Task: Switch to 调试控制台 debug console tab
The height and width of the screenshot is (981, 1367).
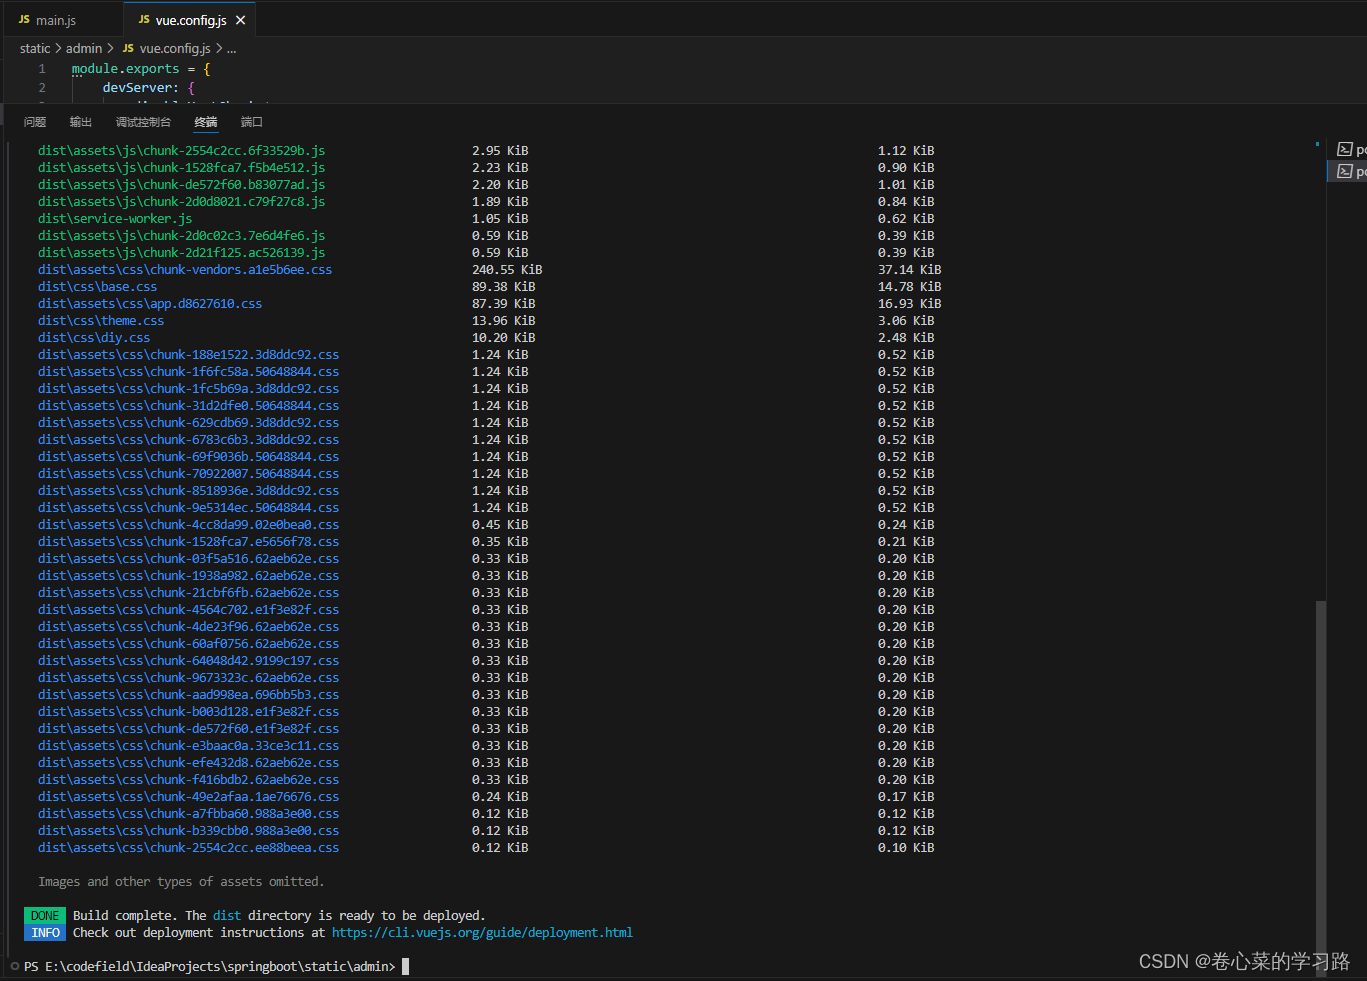Action: tap(143, 122)
